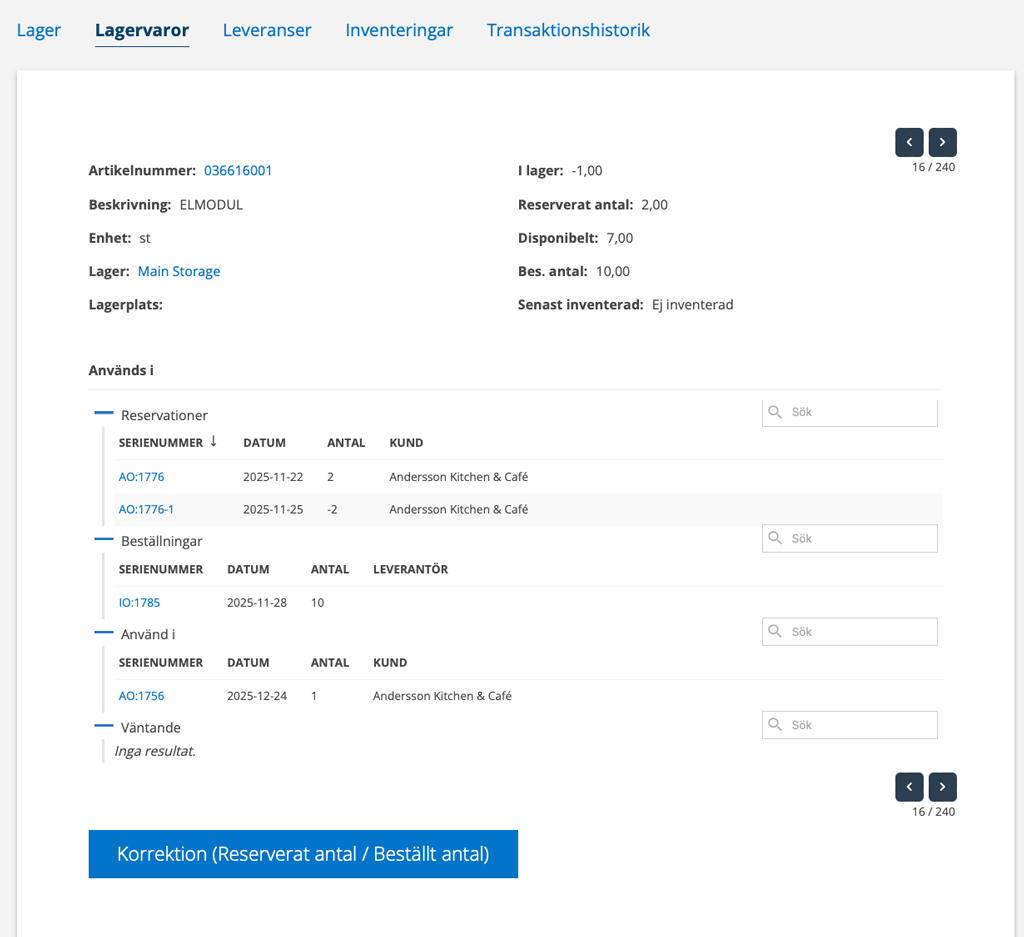Open the Transaktionshistorik tab

pyautogui.click(x=568, y=30)
